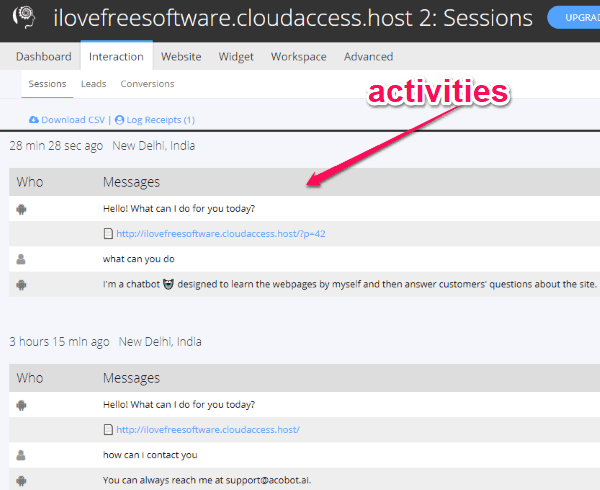600x490 pixels.
Task: Click user icon beside 'how can i contact you'
Action: tap(21, 455)
